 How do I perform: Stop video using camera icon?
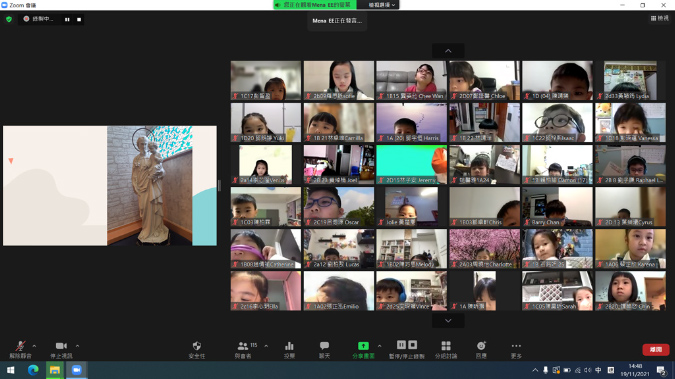click(x=61, y=349)
